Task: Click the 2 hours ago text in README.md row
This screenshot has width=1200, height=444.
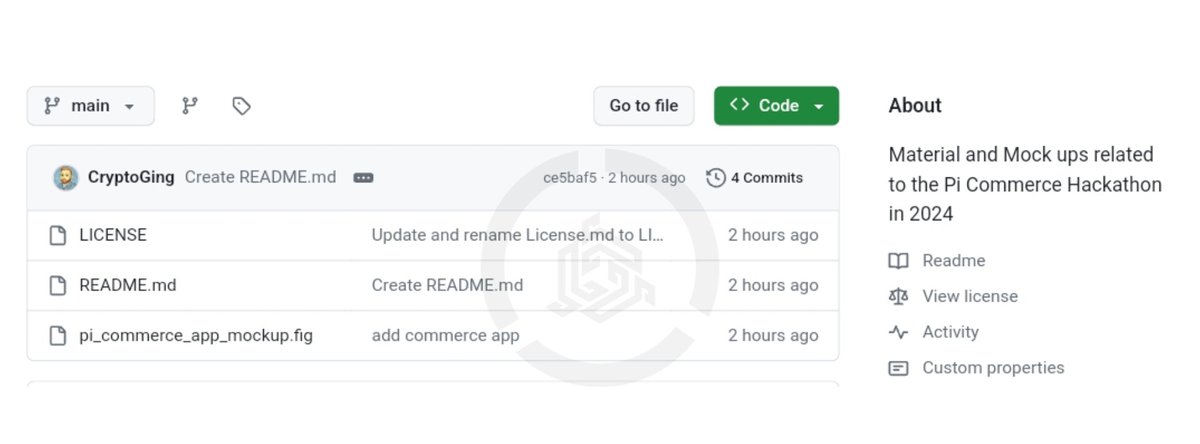Action: [773, 285]
